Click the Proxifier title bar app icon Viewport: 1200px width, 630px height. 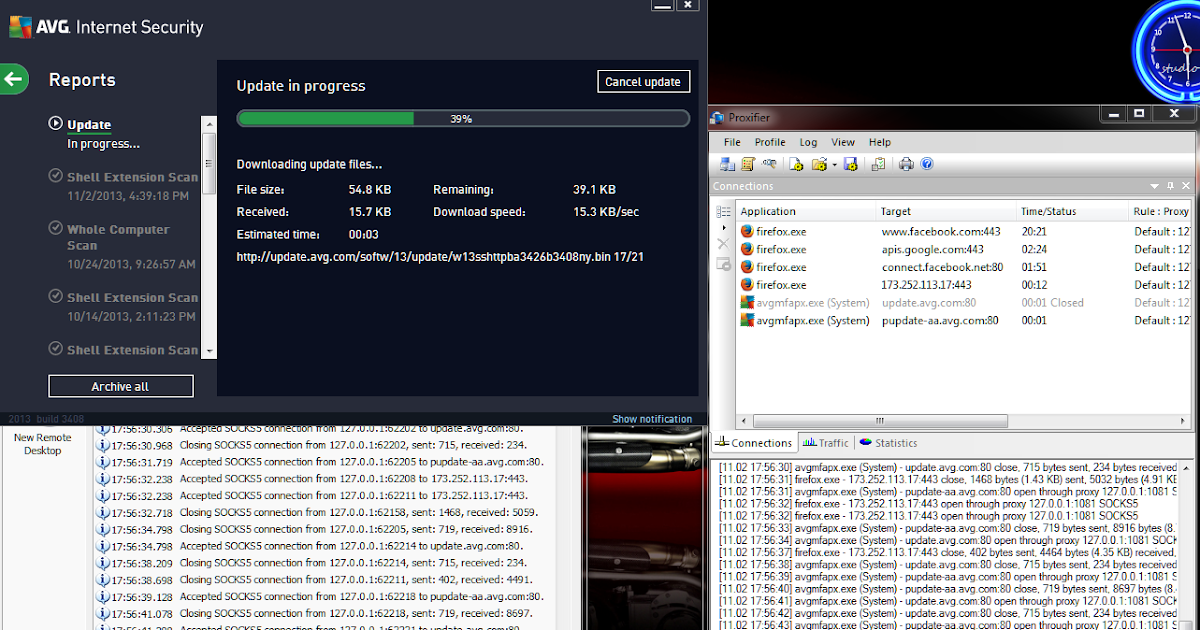tap(717, 118)
